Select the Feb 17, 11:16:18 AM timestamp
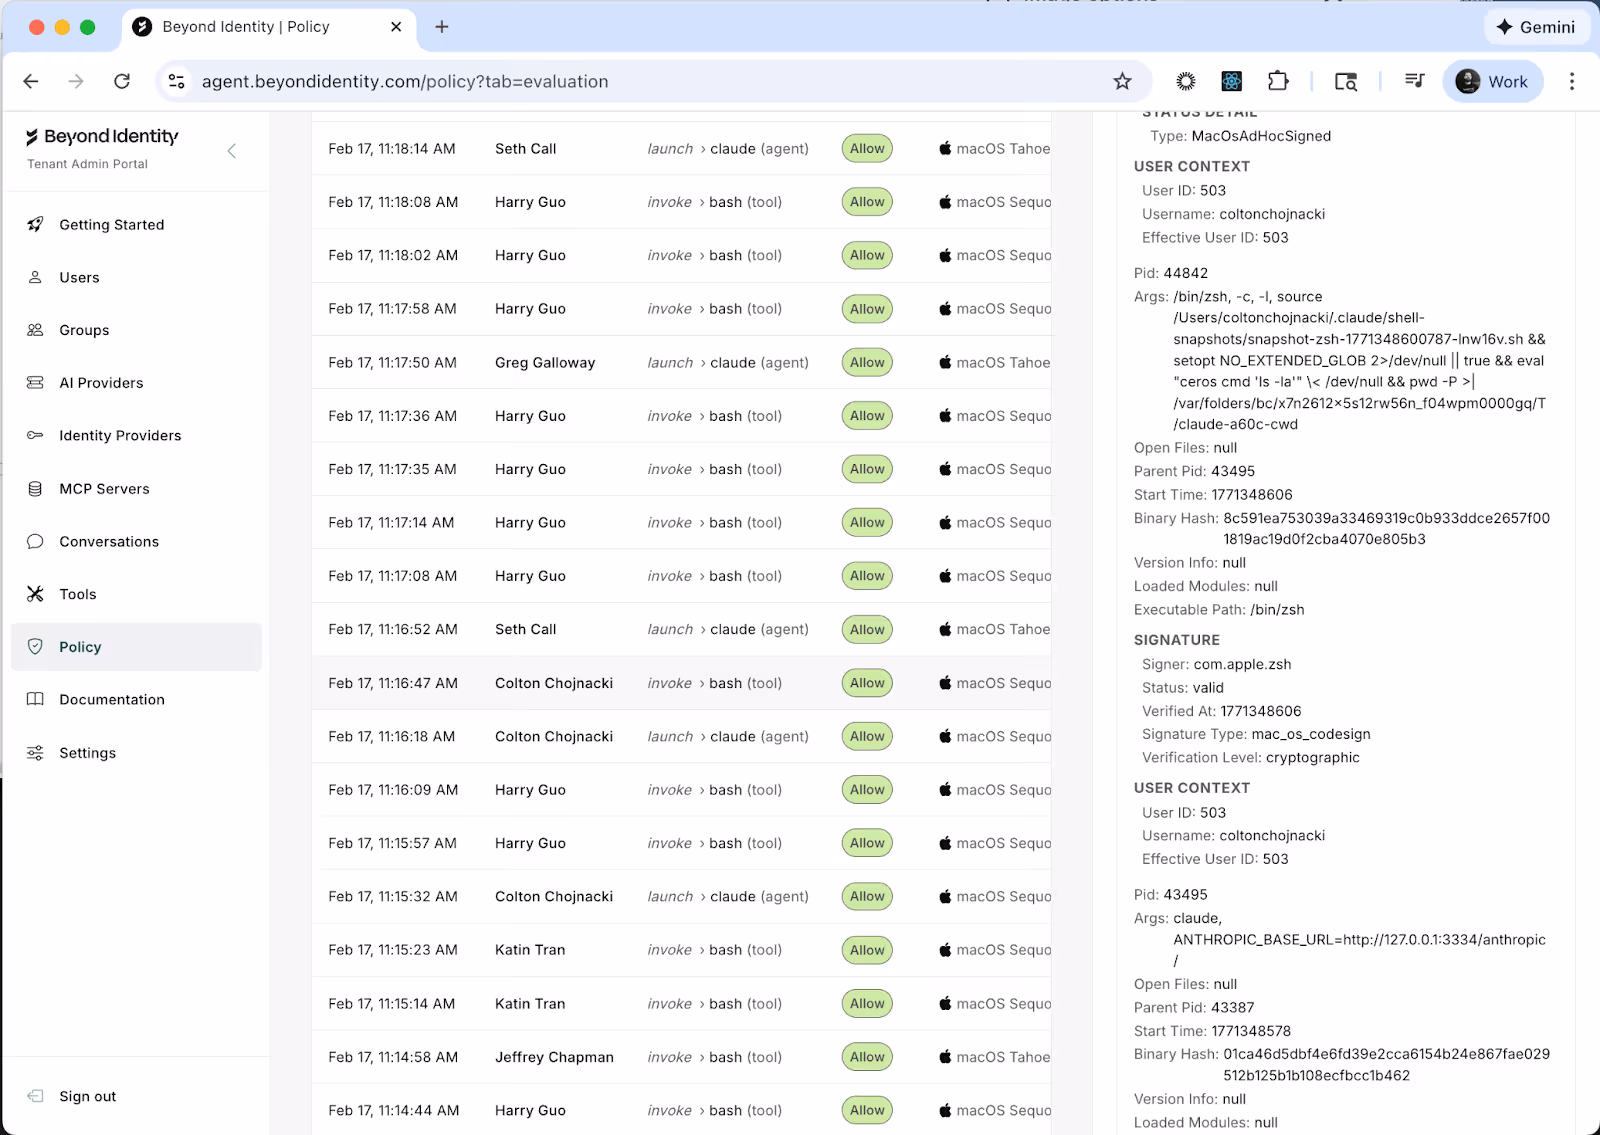Image resolution: width=1600 pixels, height=1135 pixels. click(x=392, y=736)
